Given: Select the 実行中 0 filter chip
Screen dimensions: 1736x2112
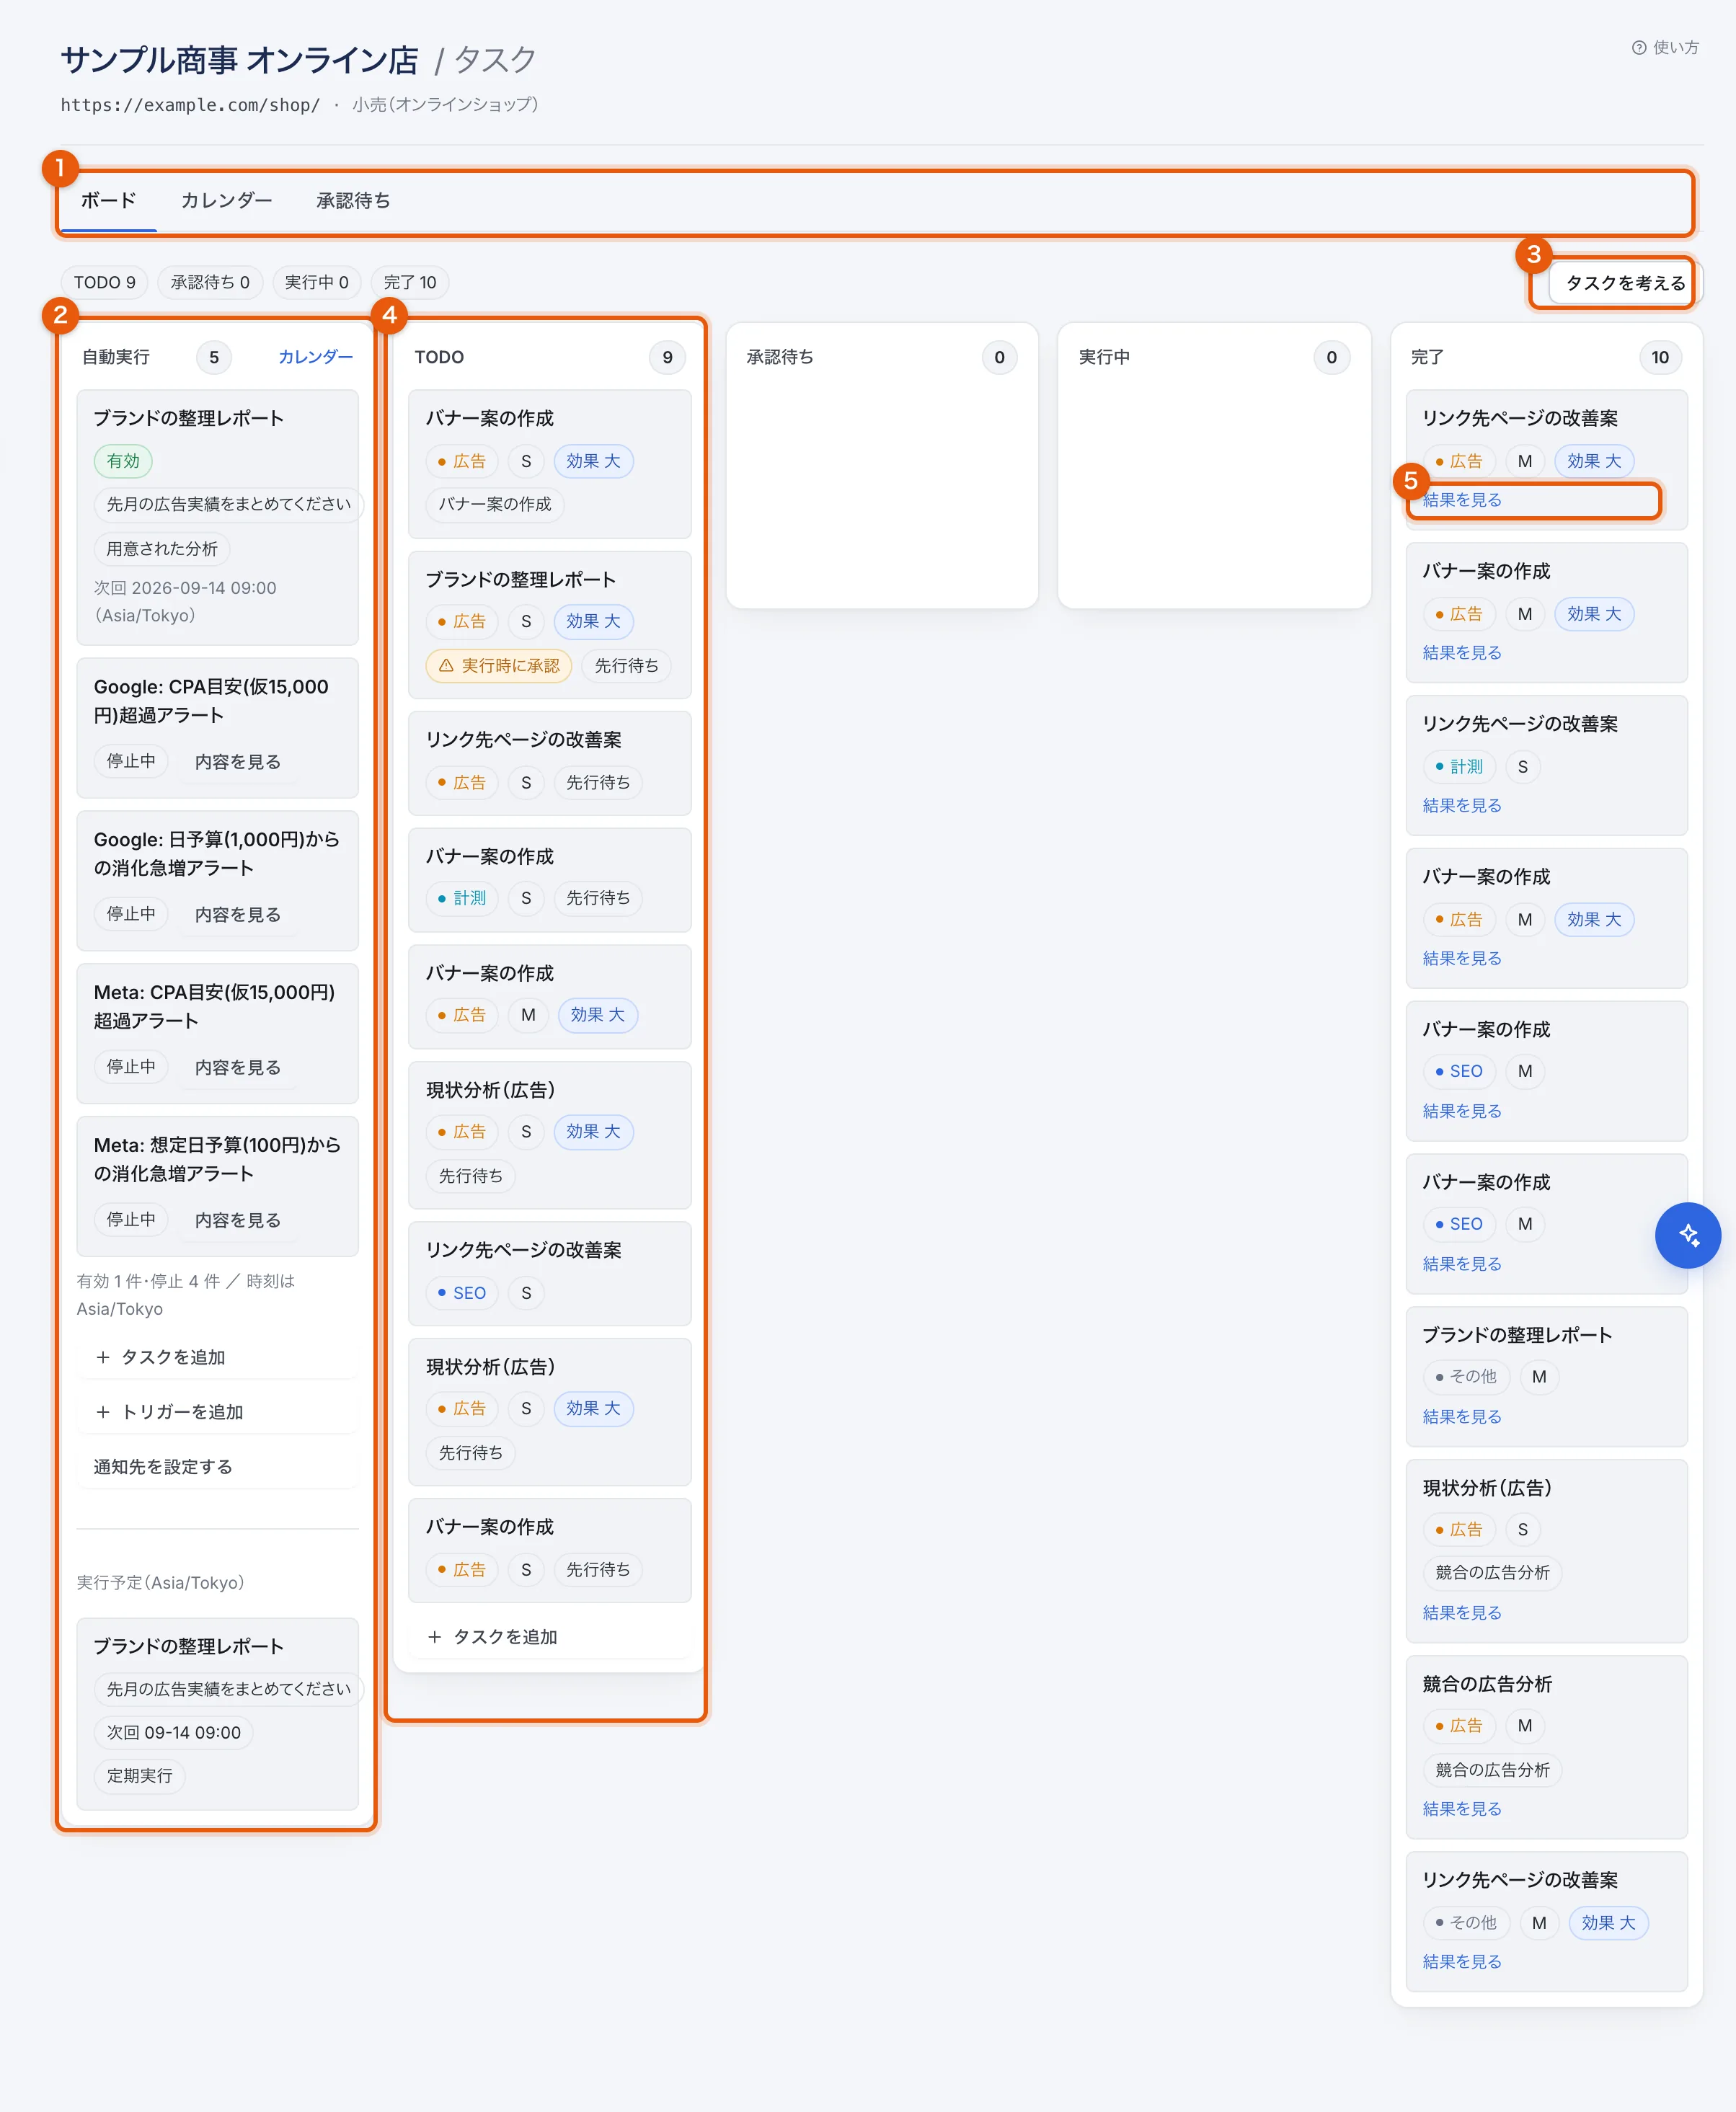Looking at the screenshot, I should coord(316,283).
